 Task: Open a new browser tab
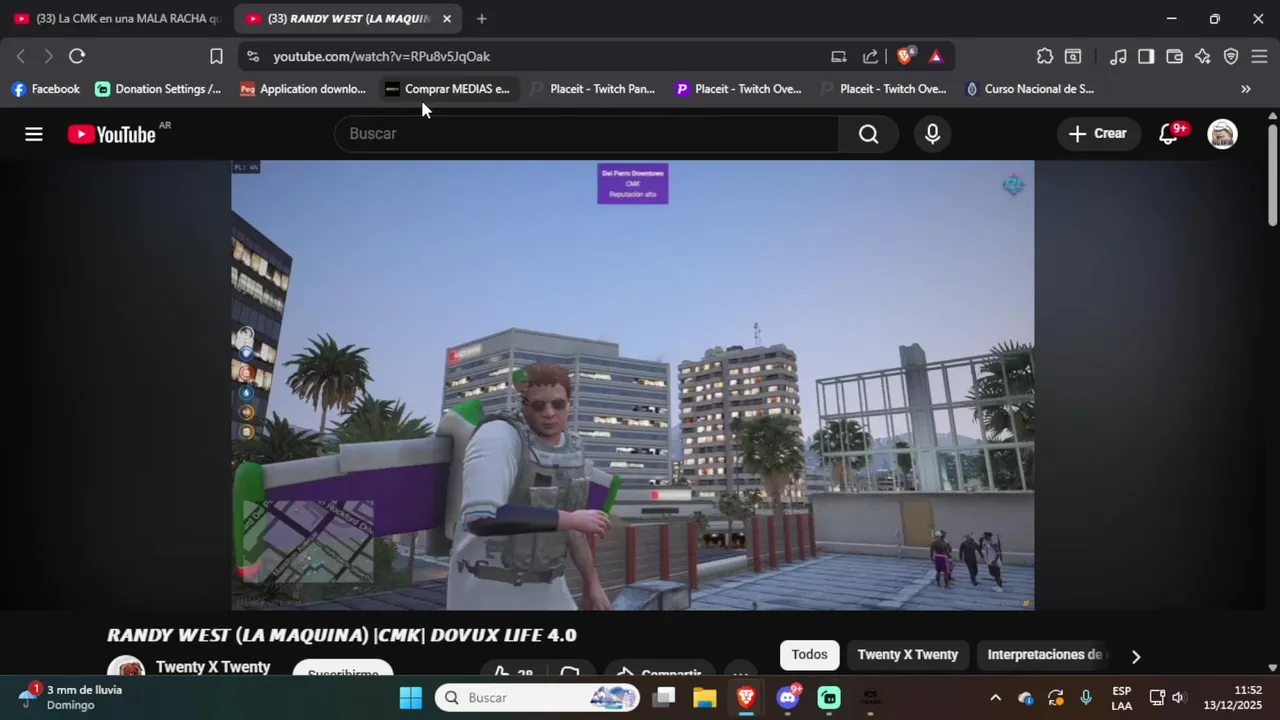[481, 19]
